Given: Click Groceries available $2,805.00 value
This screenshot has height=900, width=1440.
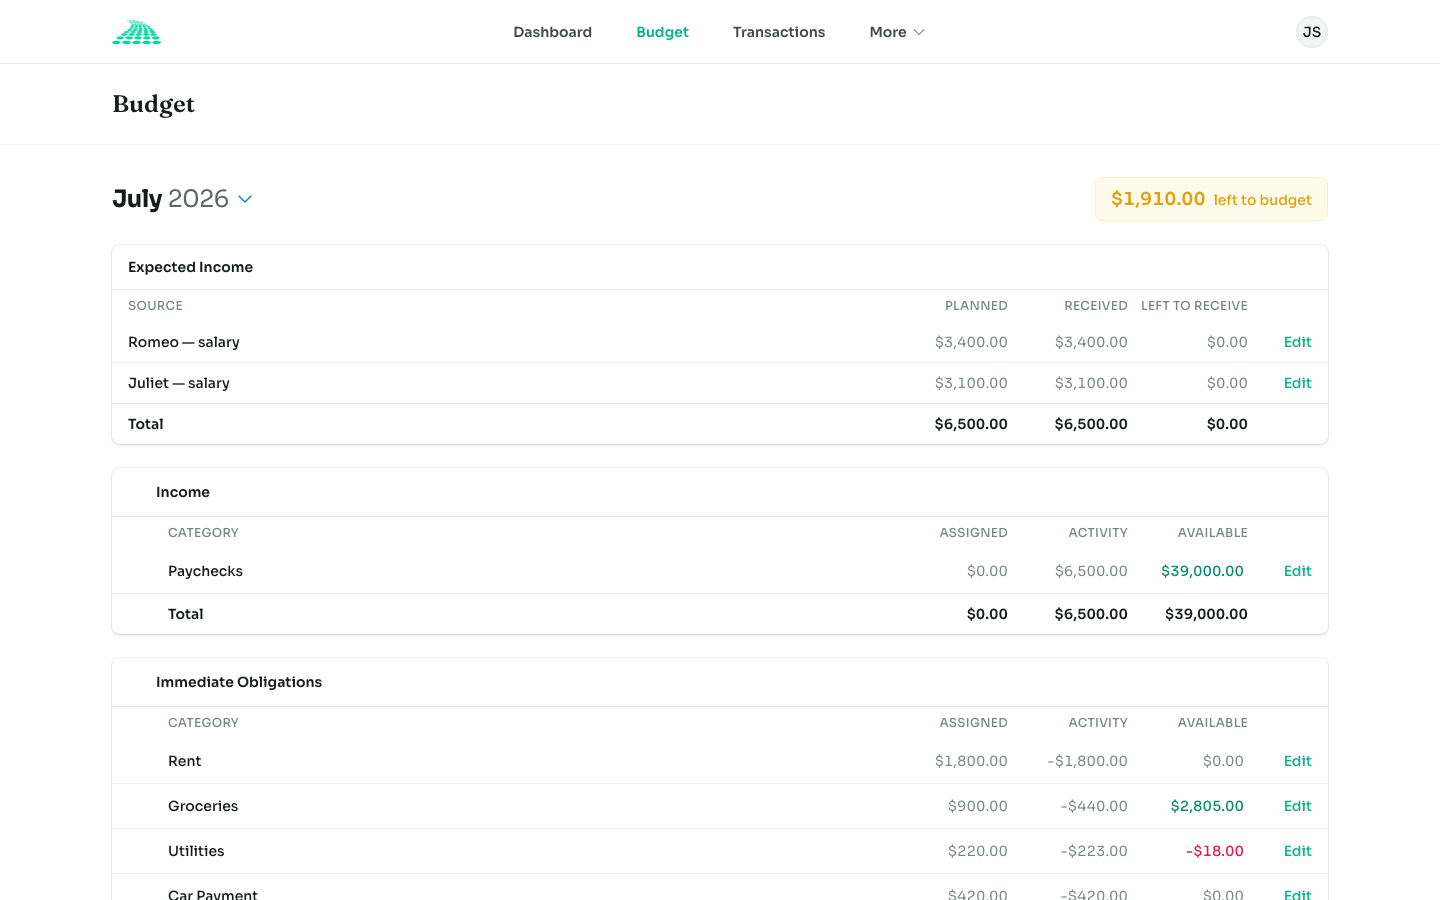Looking at the screenshot, I should pyautogui.click(x=1207, y=806).
